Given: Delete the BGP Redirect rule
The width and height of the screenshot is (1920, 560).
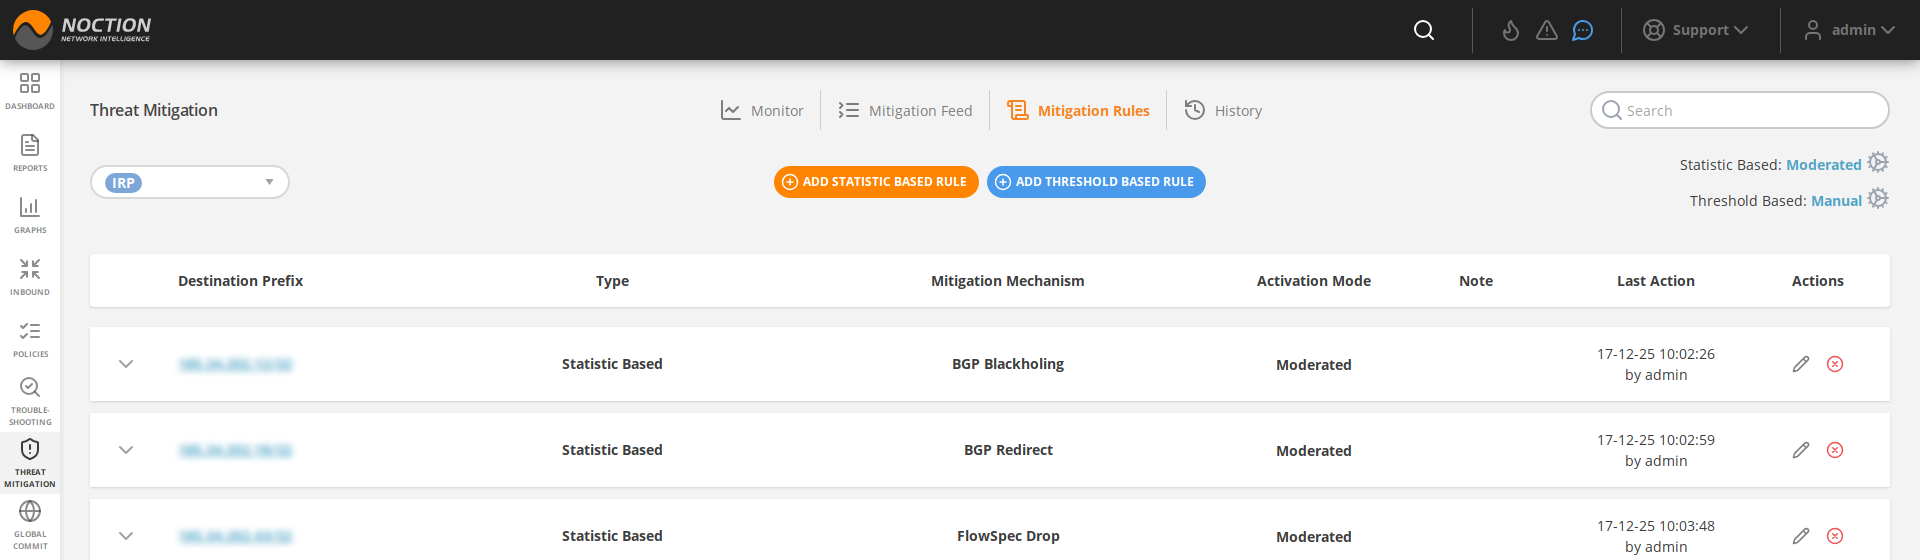Looking at the screenshot, I should coord(1835,450).
